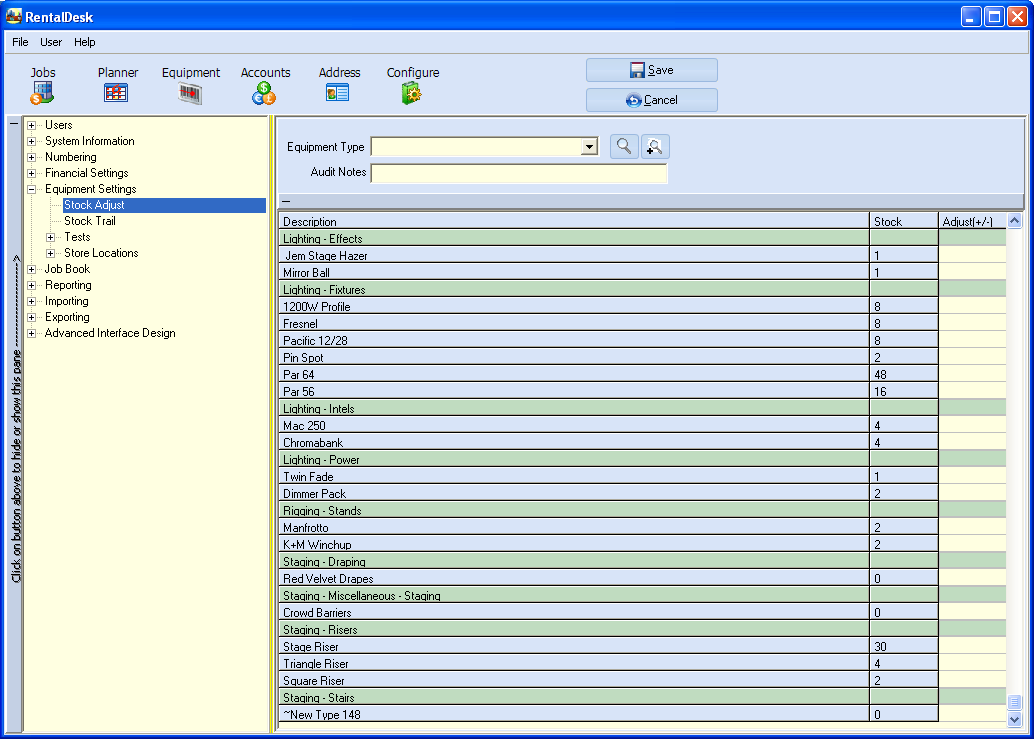This screenshot has height=739, width=1034.
Task: Expand the Store Locations tree node
Action: pyautogui.click(x=51, y=253)
